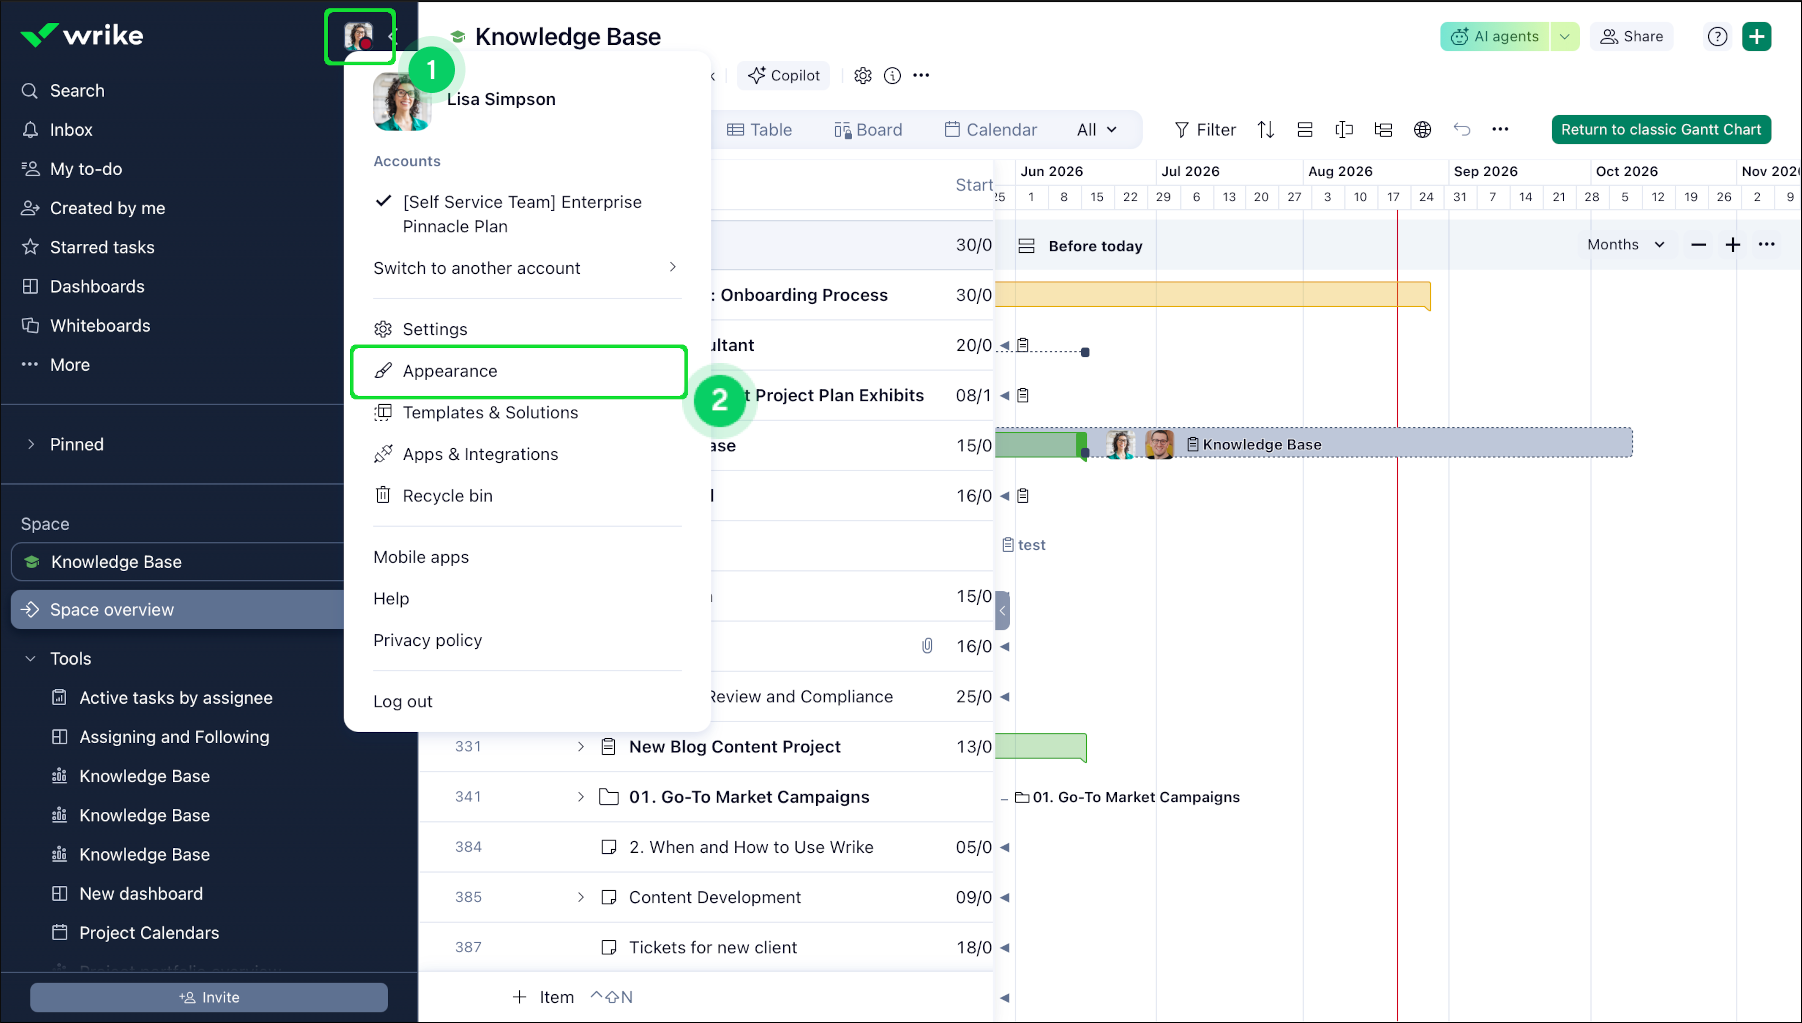
Task: Zoom in the timeline with the plus icon
Action: (x=1733, y=245)
